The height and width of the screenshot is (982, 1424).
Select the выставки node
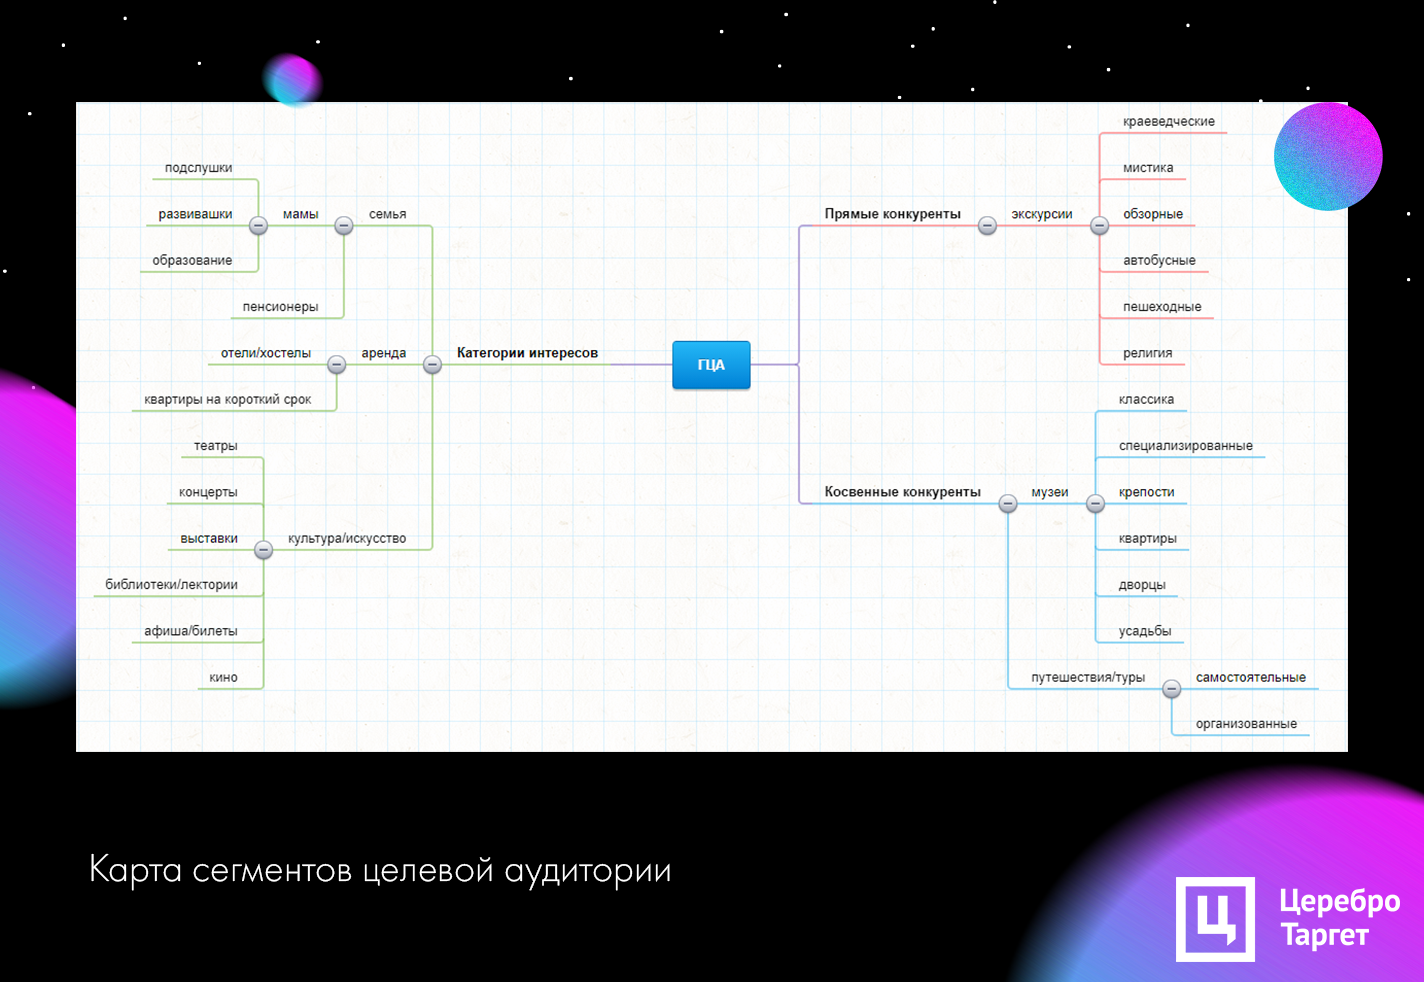[x=209, y=538]
